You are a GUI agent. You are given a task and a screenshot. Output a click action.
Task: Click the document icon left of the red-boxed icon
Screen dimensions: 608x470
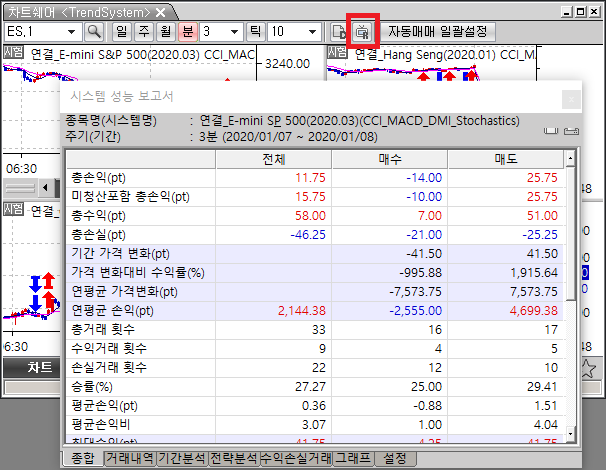340,31
